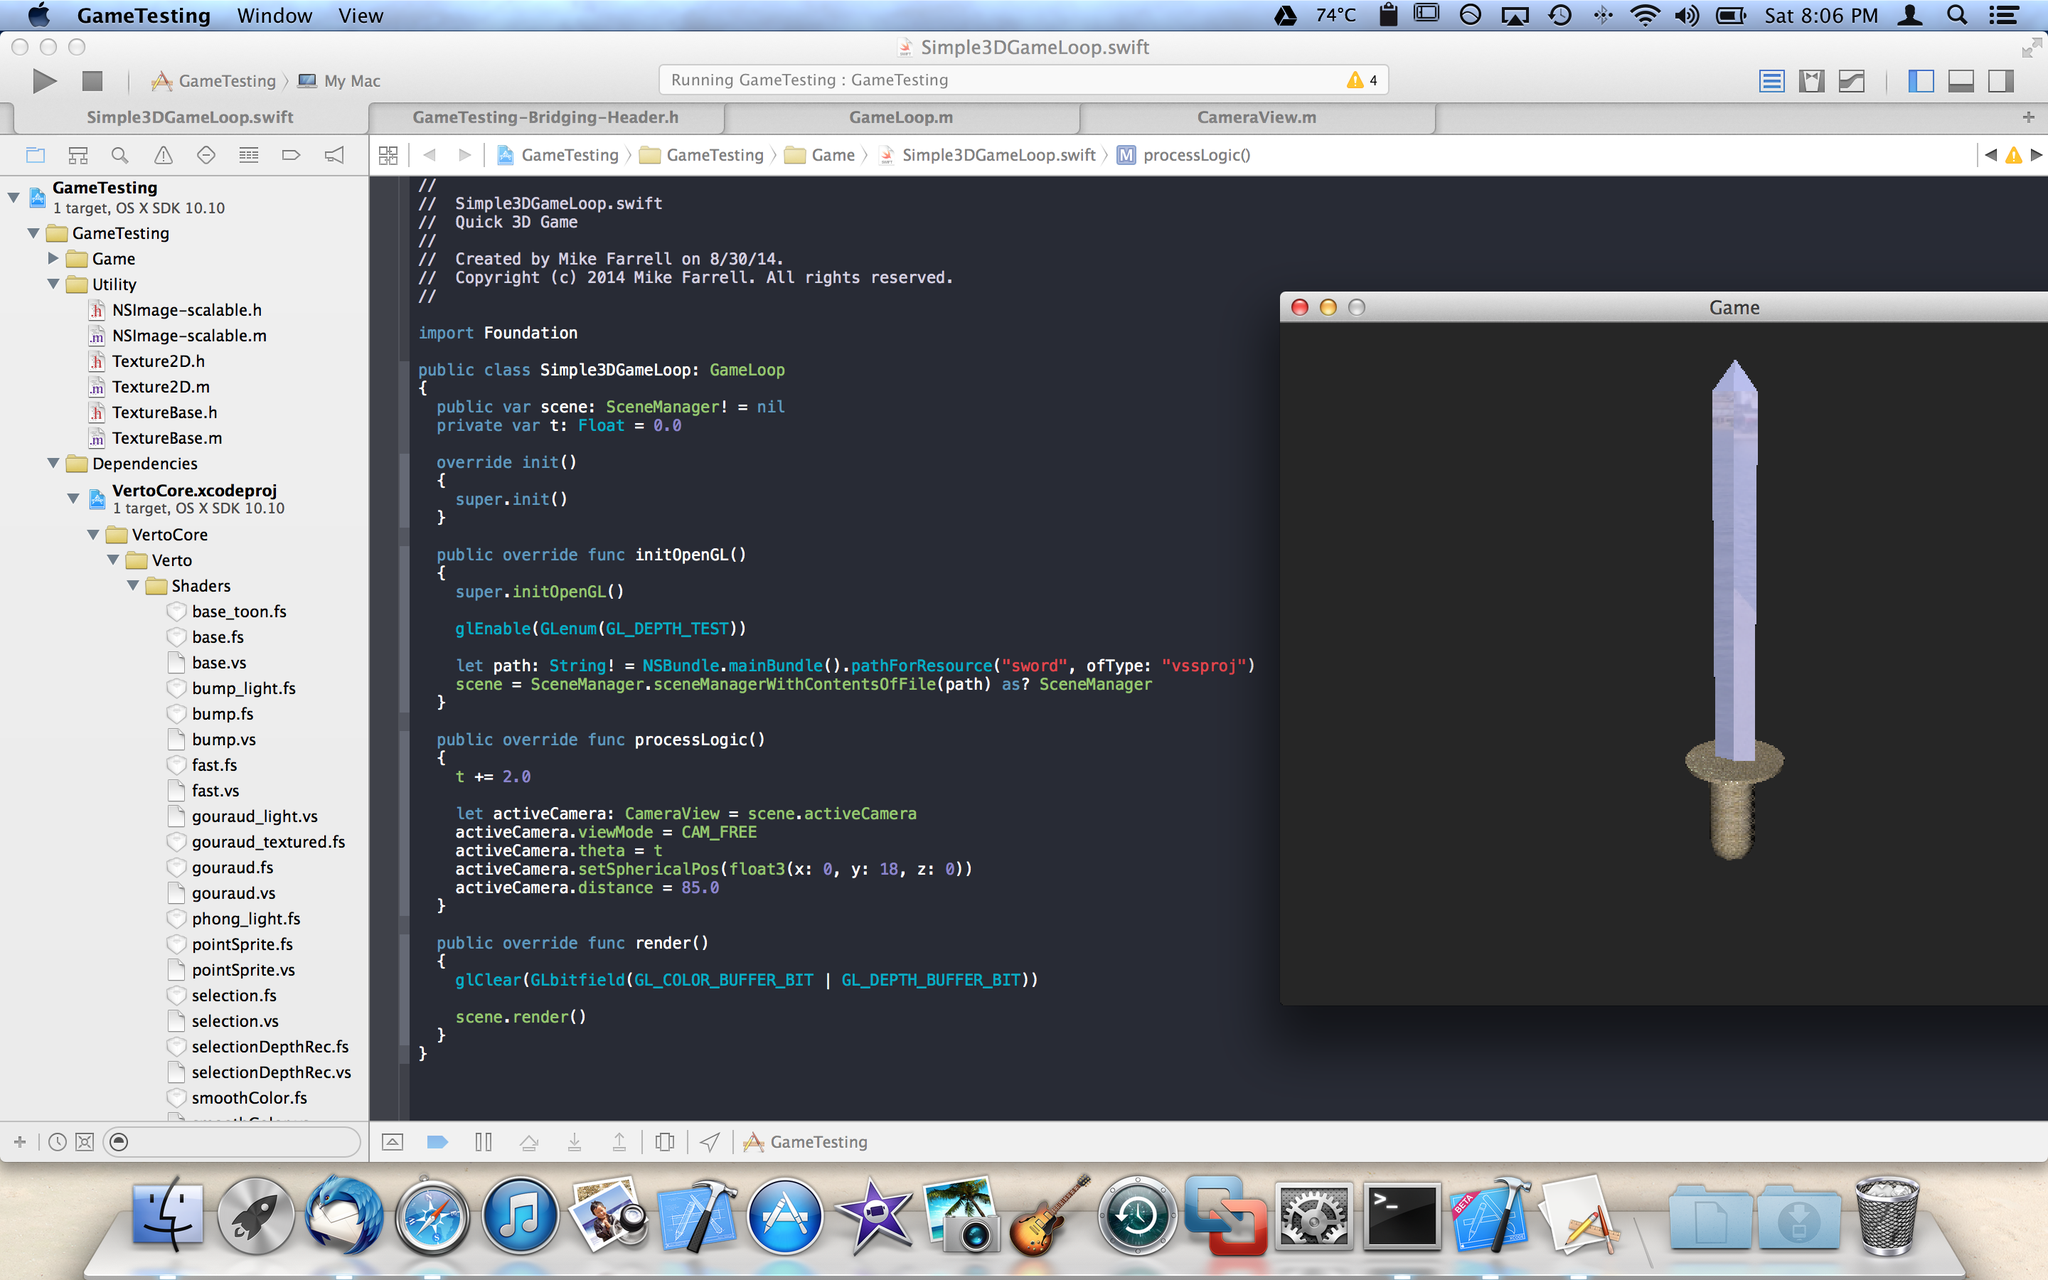Screen dimensions: 2048x1280
Task: Open selectionDepthRec.vs shader file
Action: pyautogui.click(x=271, y=1072)
